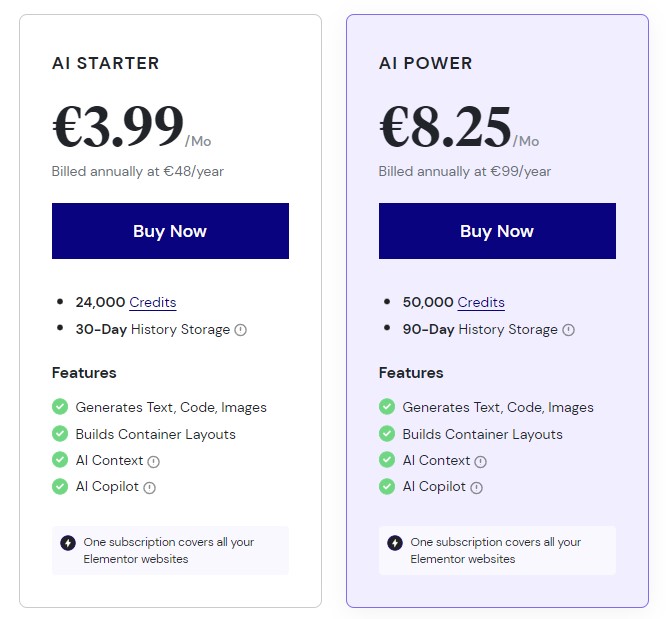Click the info icon next to AI Starter AI Copilot
666x619 pixels.
149,488
